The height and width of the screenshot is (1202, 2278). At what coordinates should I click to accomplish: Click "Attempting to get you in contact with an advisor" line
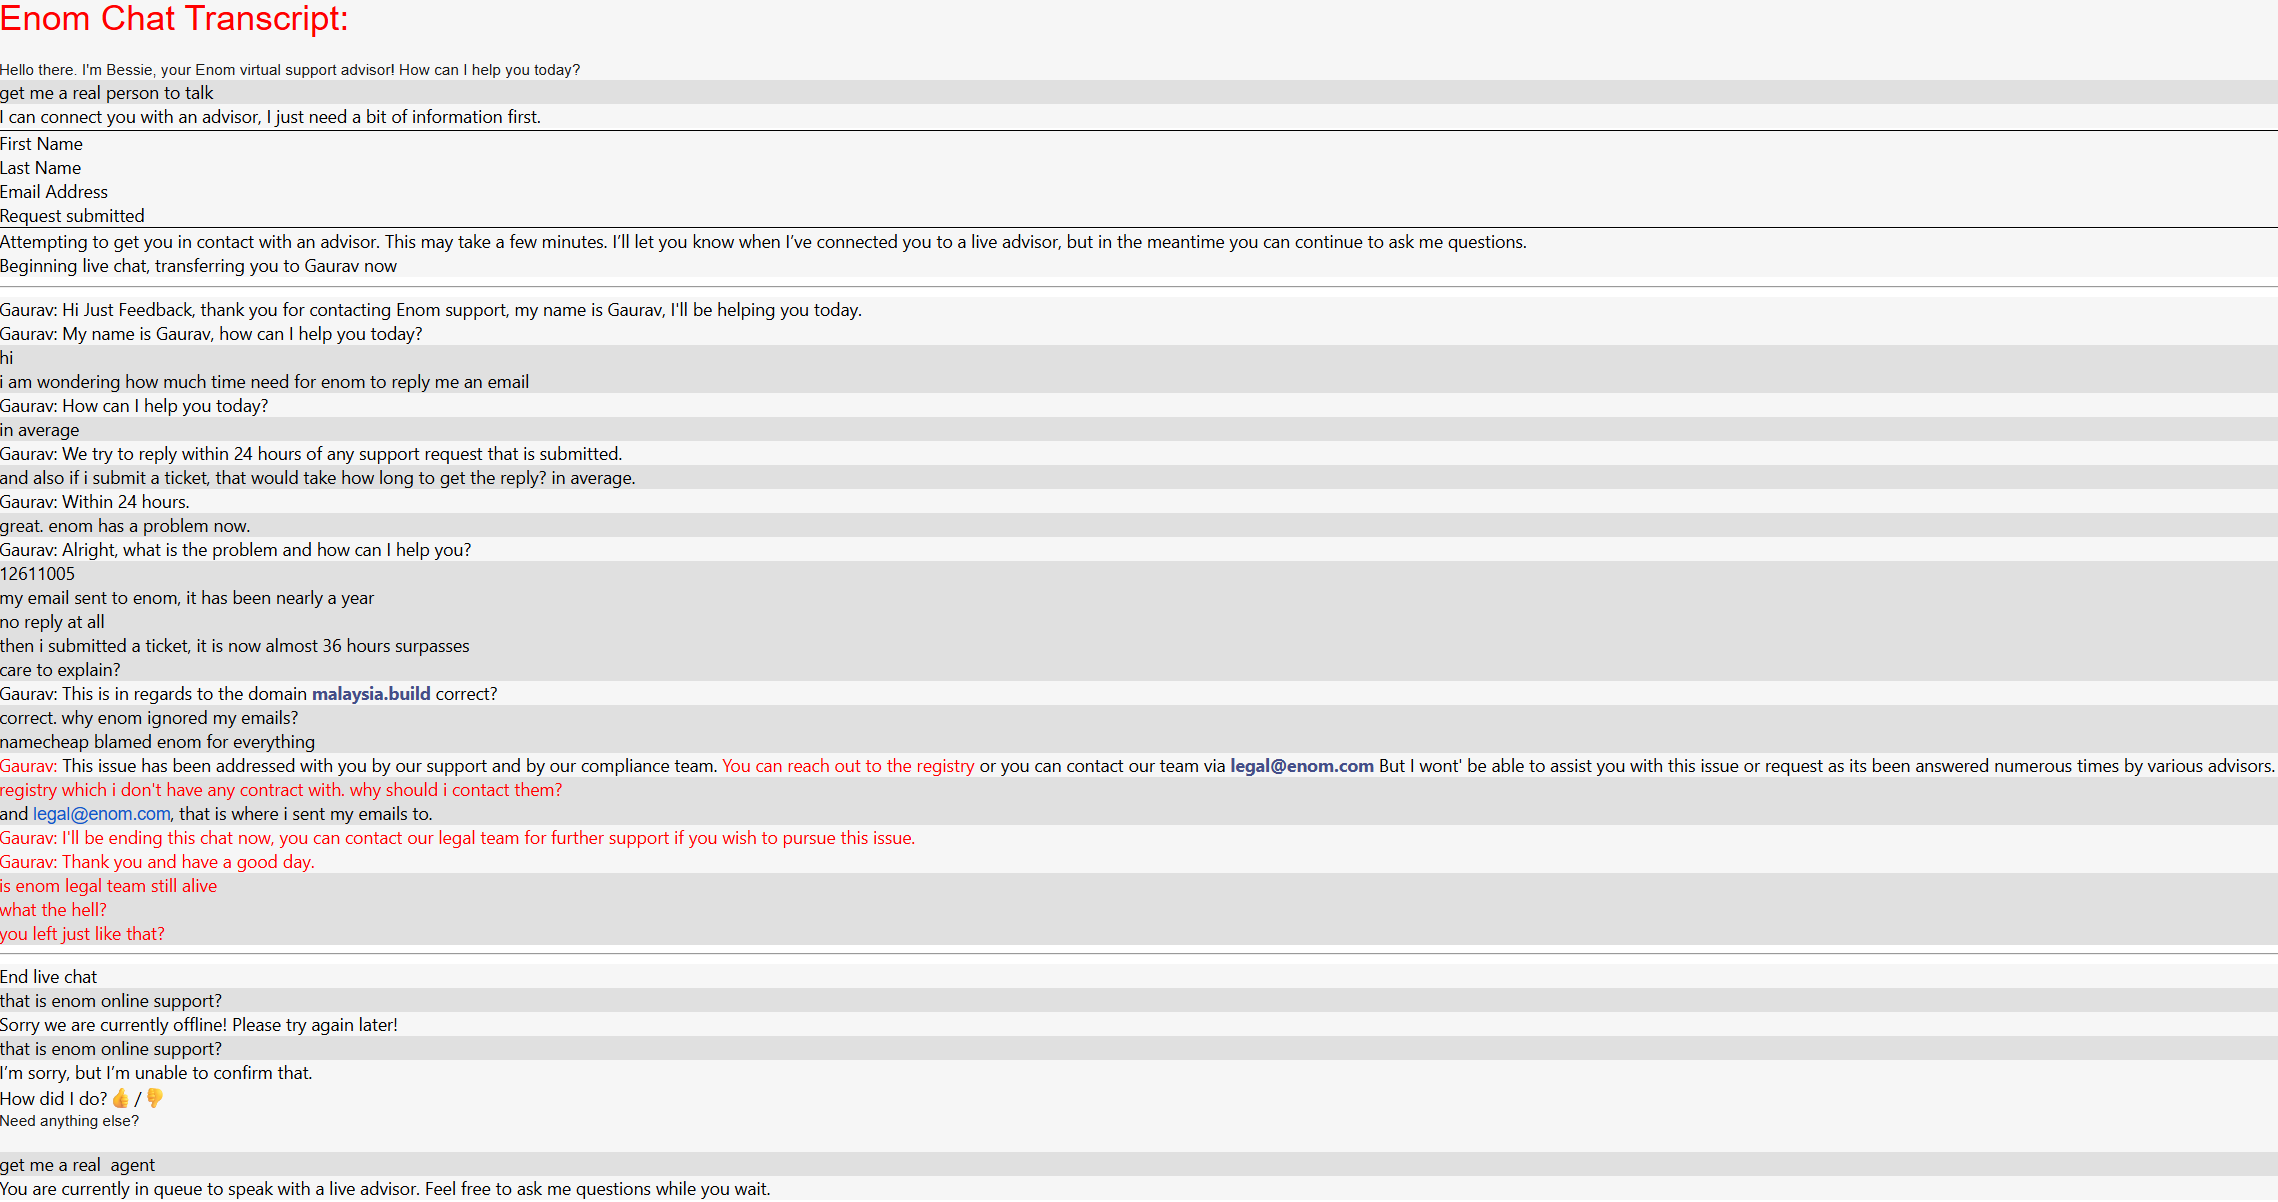click(763, 242)
